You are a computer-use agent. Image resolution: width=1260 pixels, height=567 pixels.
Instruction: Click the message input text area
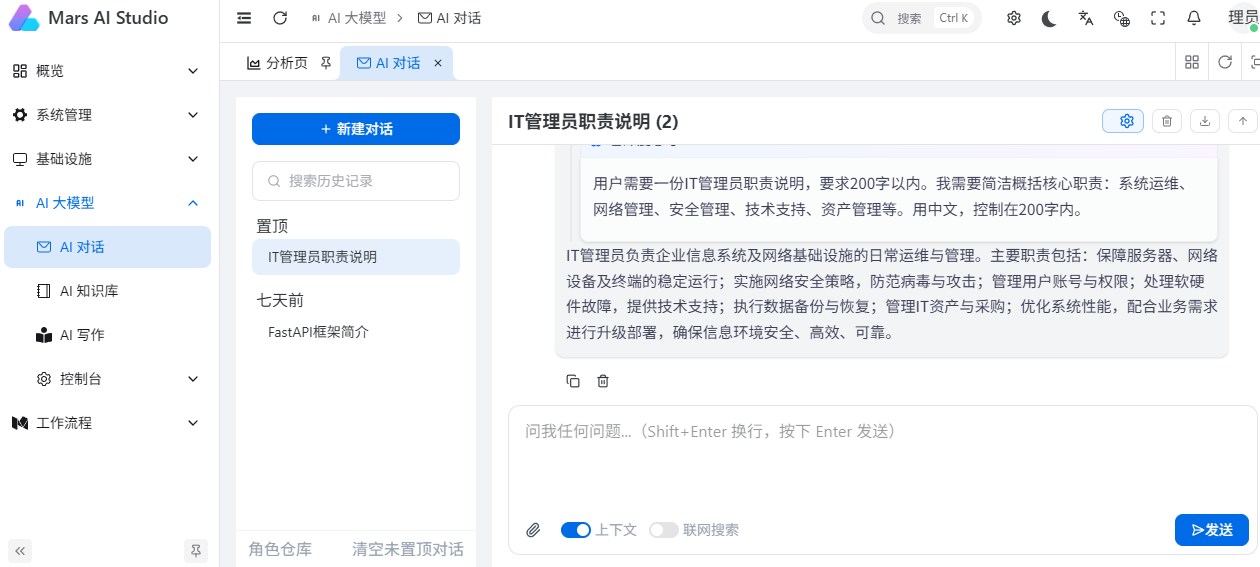click(882, 460)
